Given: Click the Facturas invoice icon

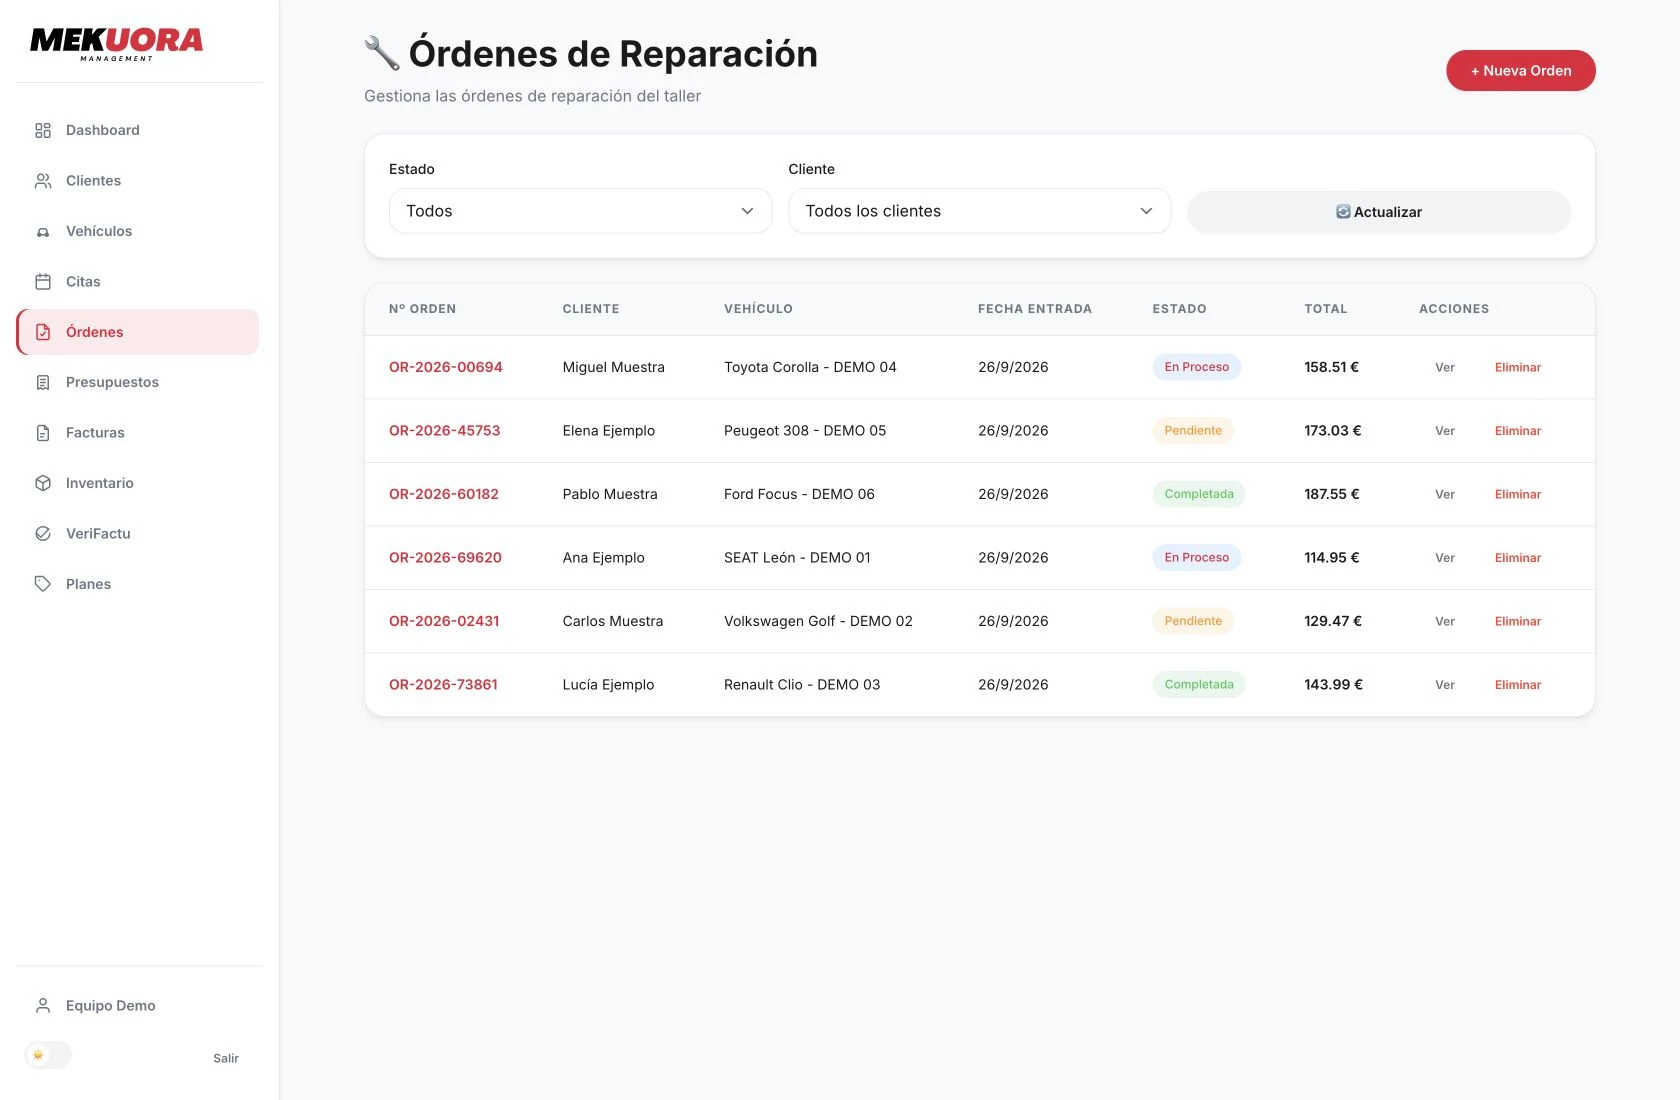Looking at the screenshot, I should (43, 433).
